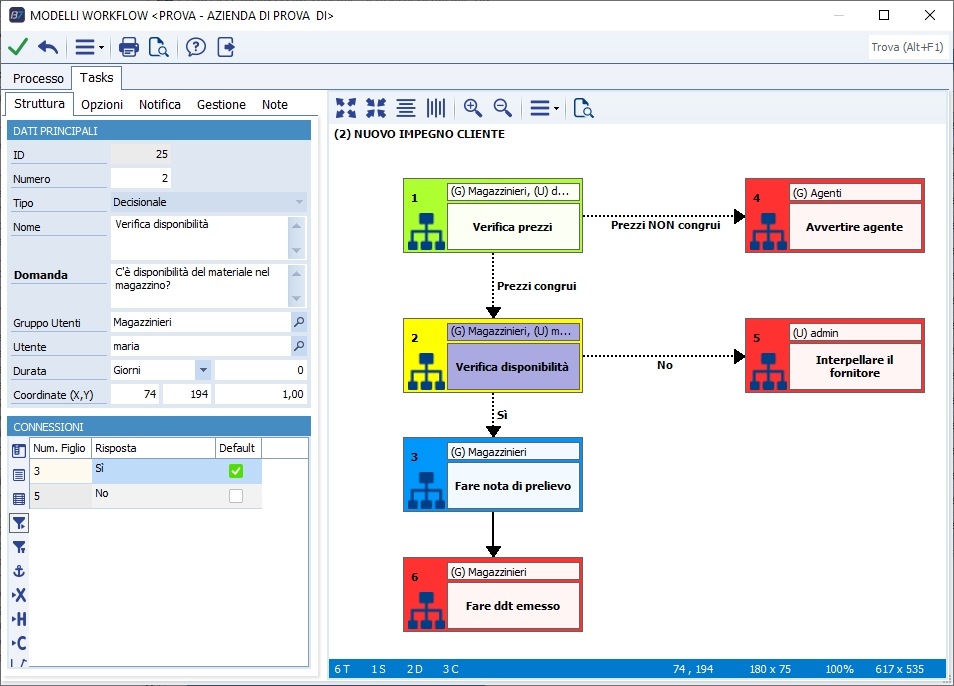Click the Domanda text field

(199, 286)
